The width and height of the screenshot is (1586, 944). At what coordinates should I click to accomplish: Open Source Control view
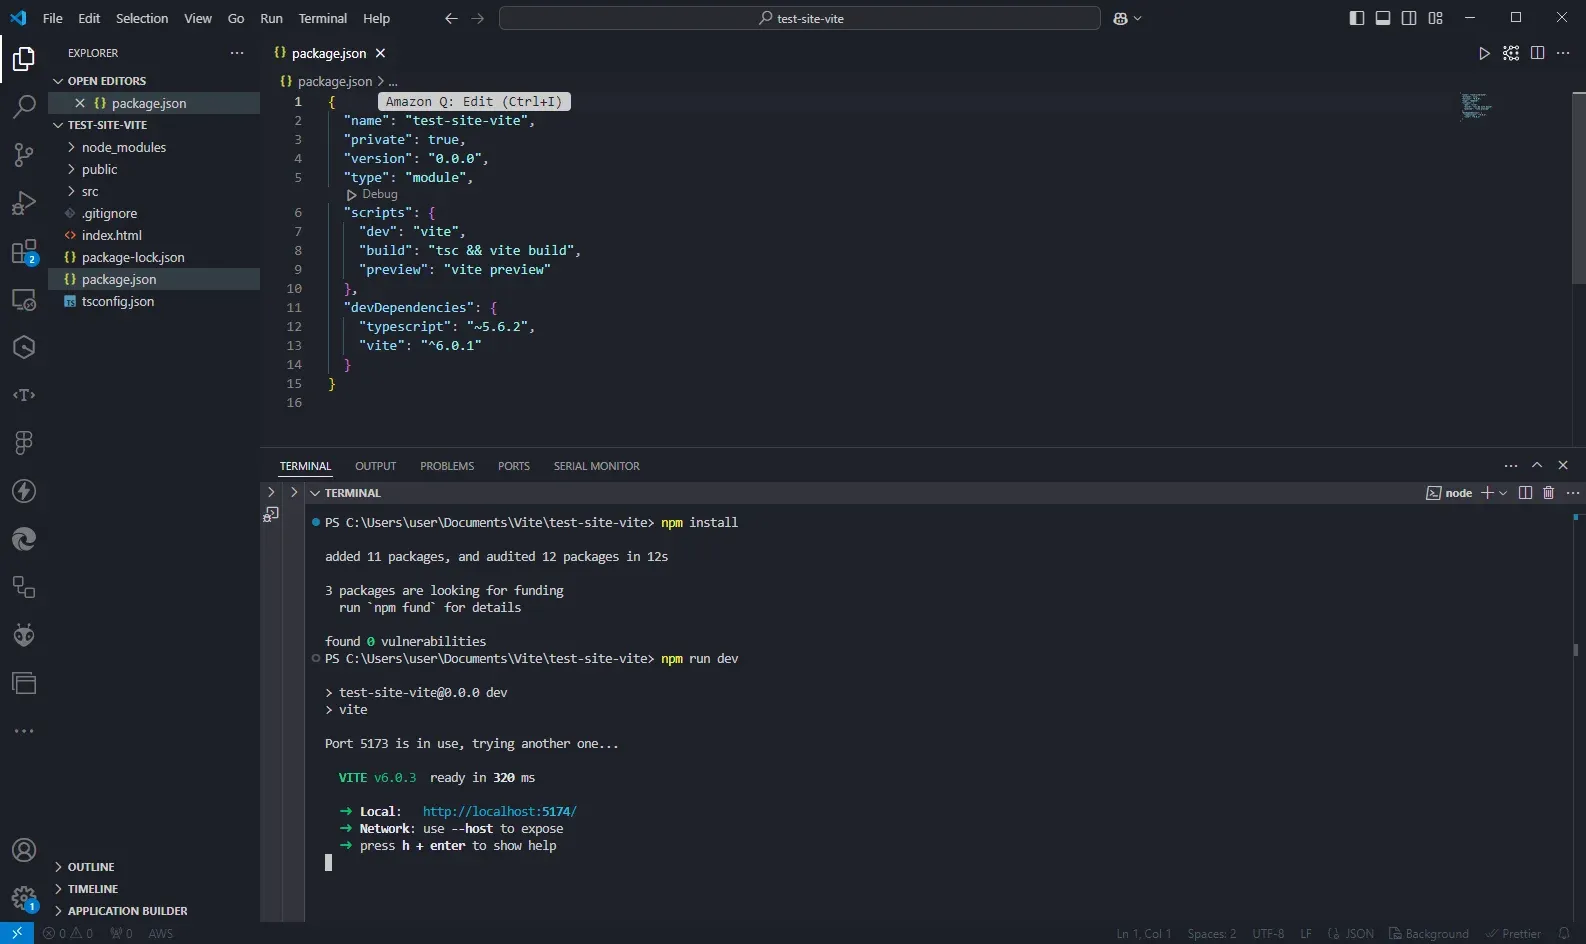click(x=24, y=154)
